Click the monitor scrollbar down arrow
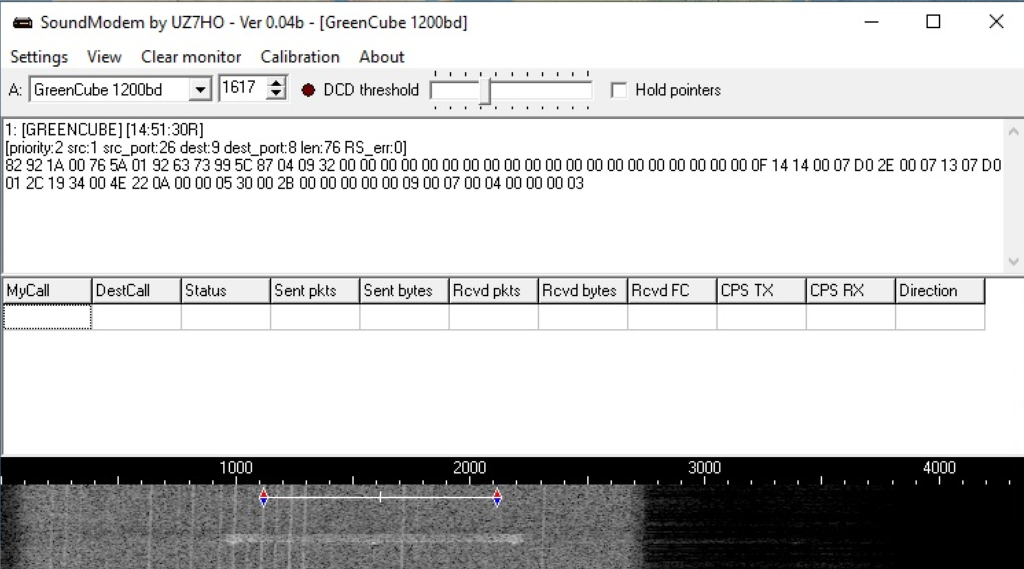 (x=1014, y=261)
